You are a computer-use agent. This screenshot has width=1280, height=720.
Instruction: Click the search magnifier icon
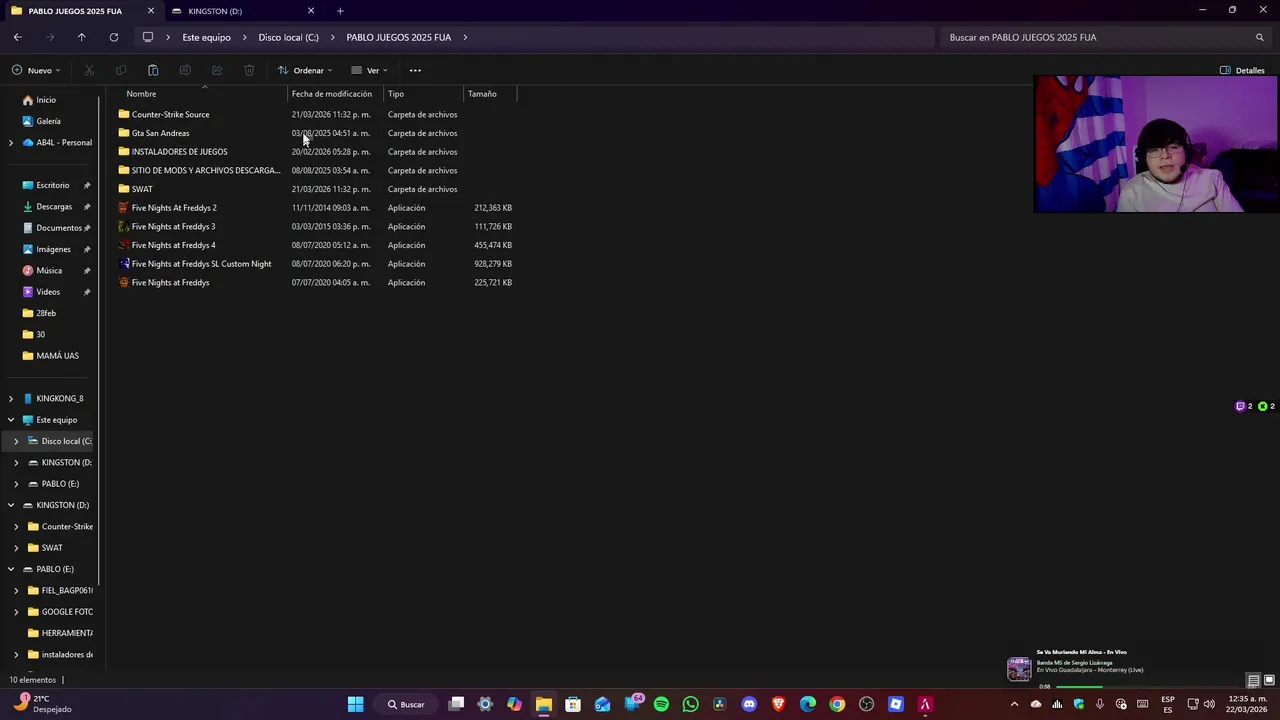tap(1260, 37)
